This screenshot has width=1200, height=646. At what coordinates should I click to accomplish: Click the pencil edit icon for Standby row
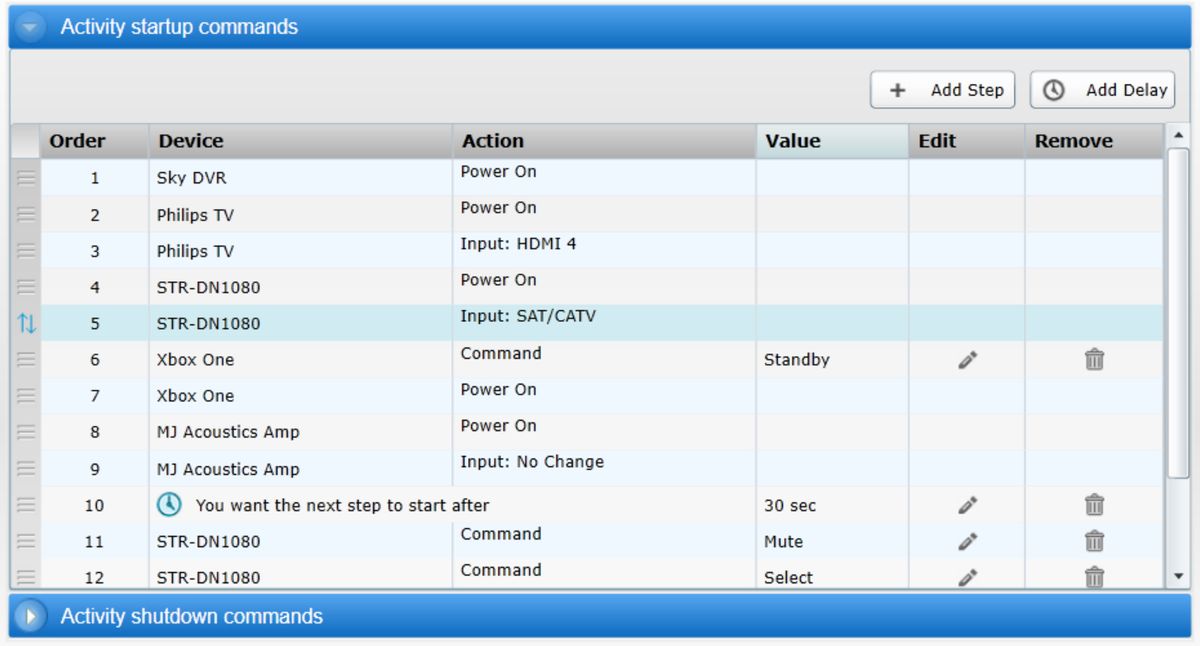click(x=966, y=360)
